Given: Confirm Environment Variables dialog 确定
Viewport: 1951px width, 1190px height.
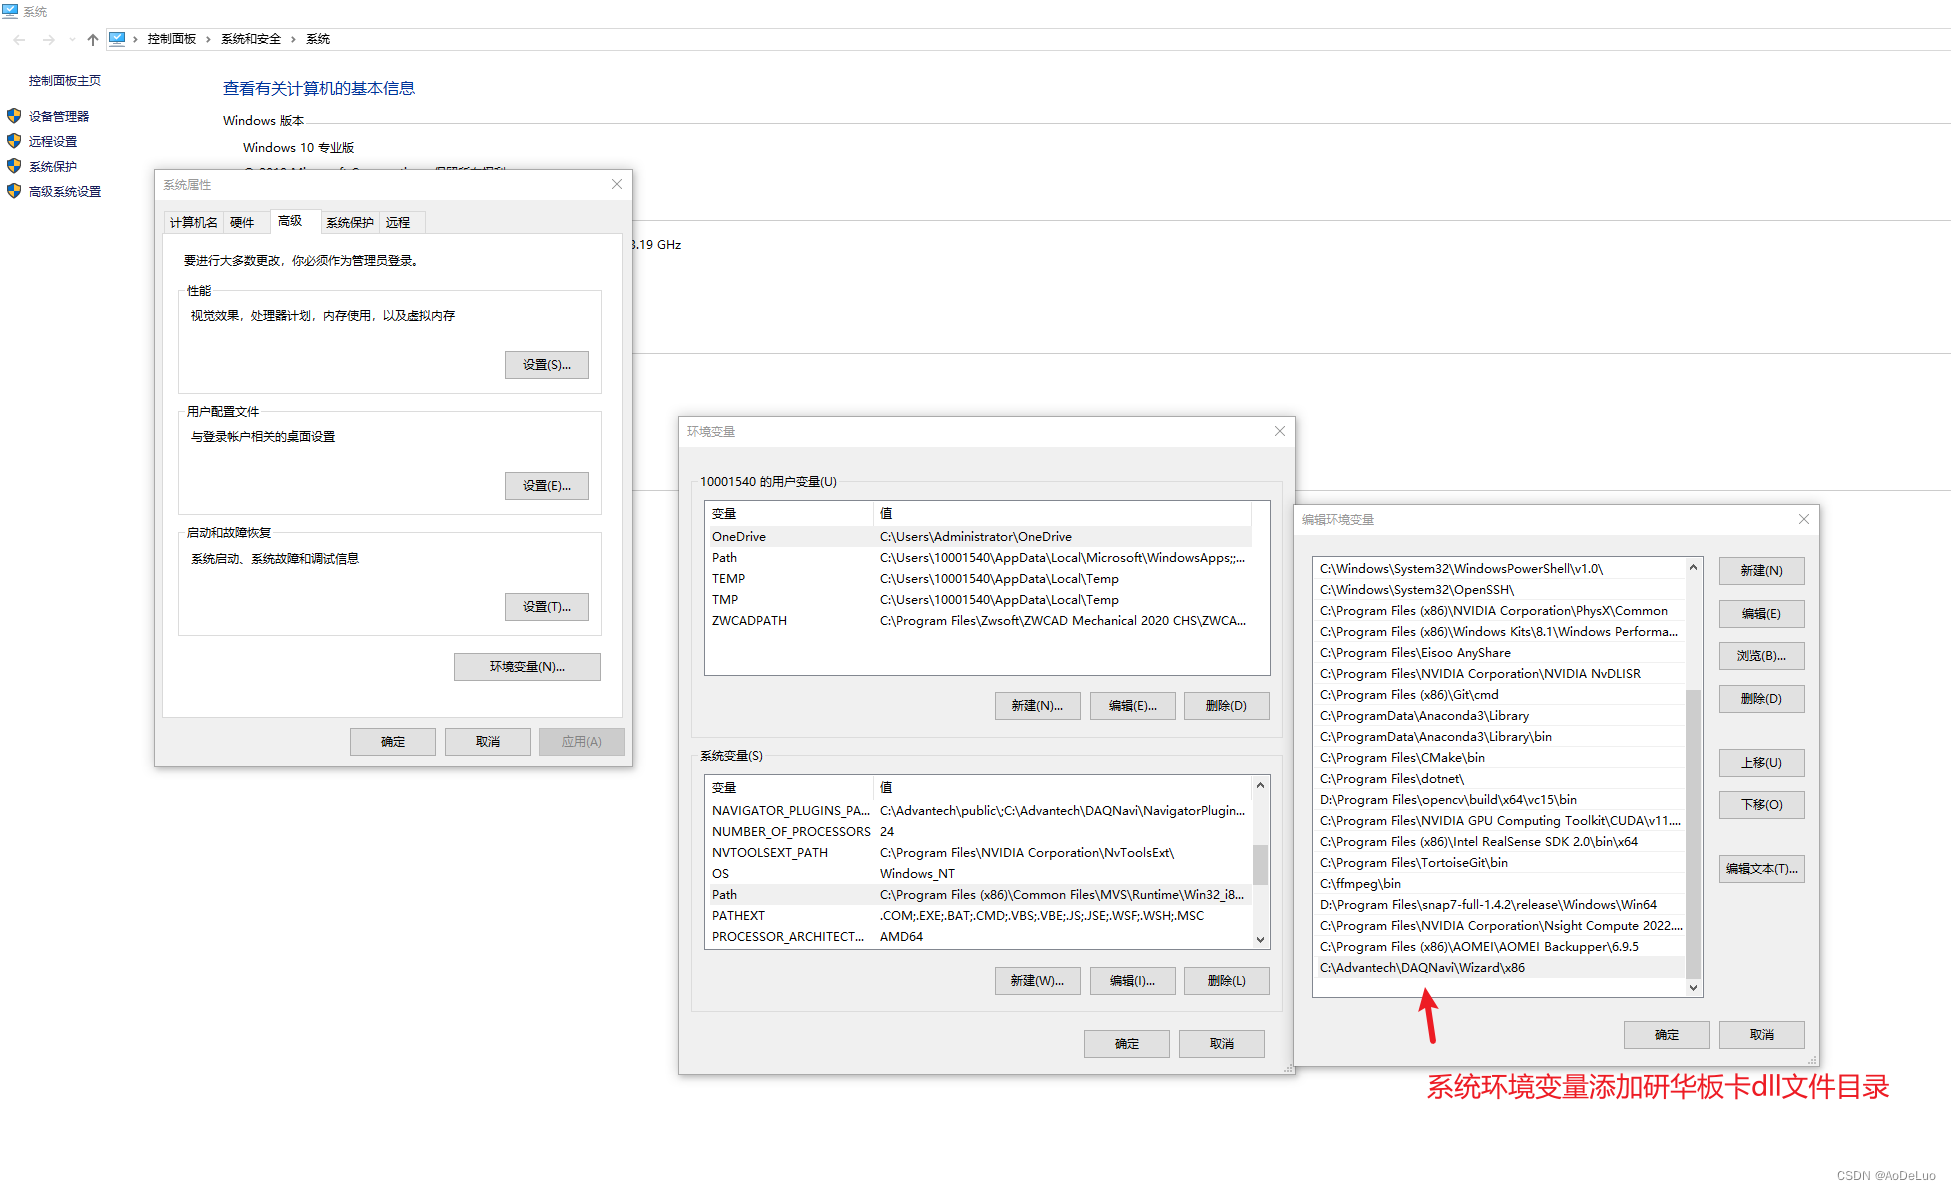Looking at the screenshot, I should [x=1127, y=1044].
